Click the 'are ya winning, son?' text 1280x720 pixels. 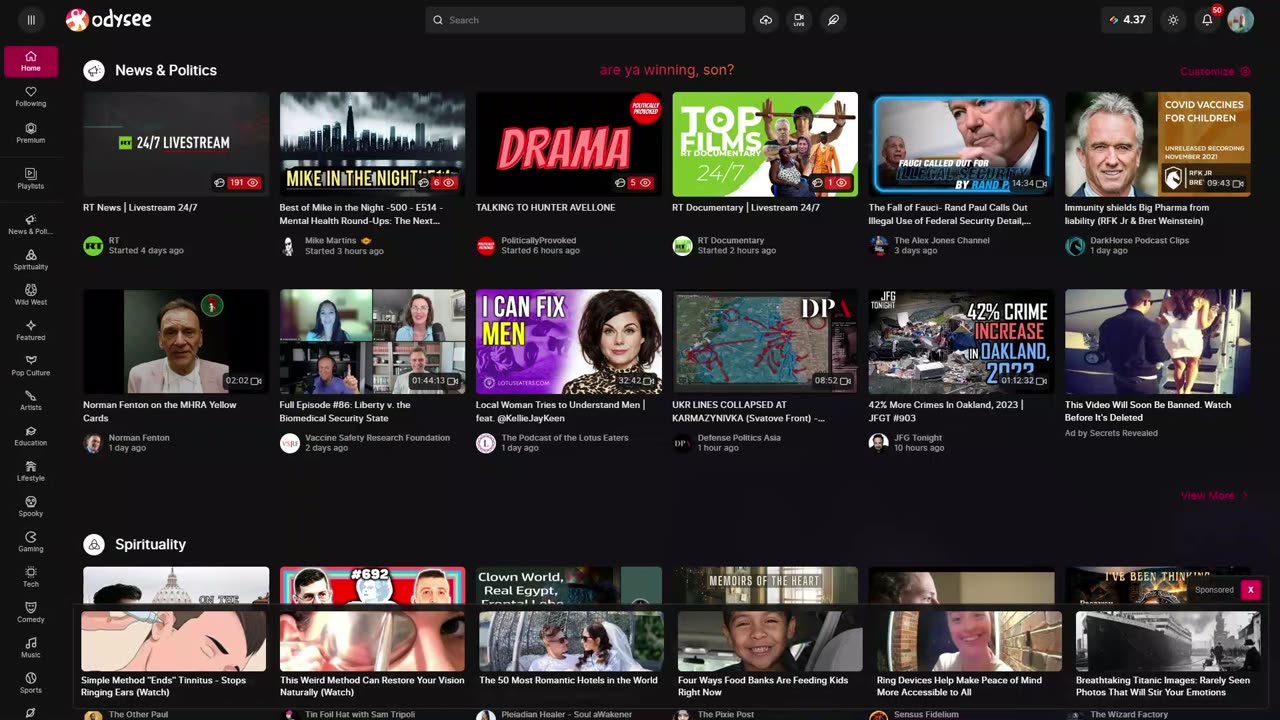[667, 70]
